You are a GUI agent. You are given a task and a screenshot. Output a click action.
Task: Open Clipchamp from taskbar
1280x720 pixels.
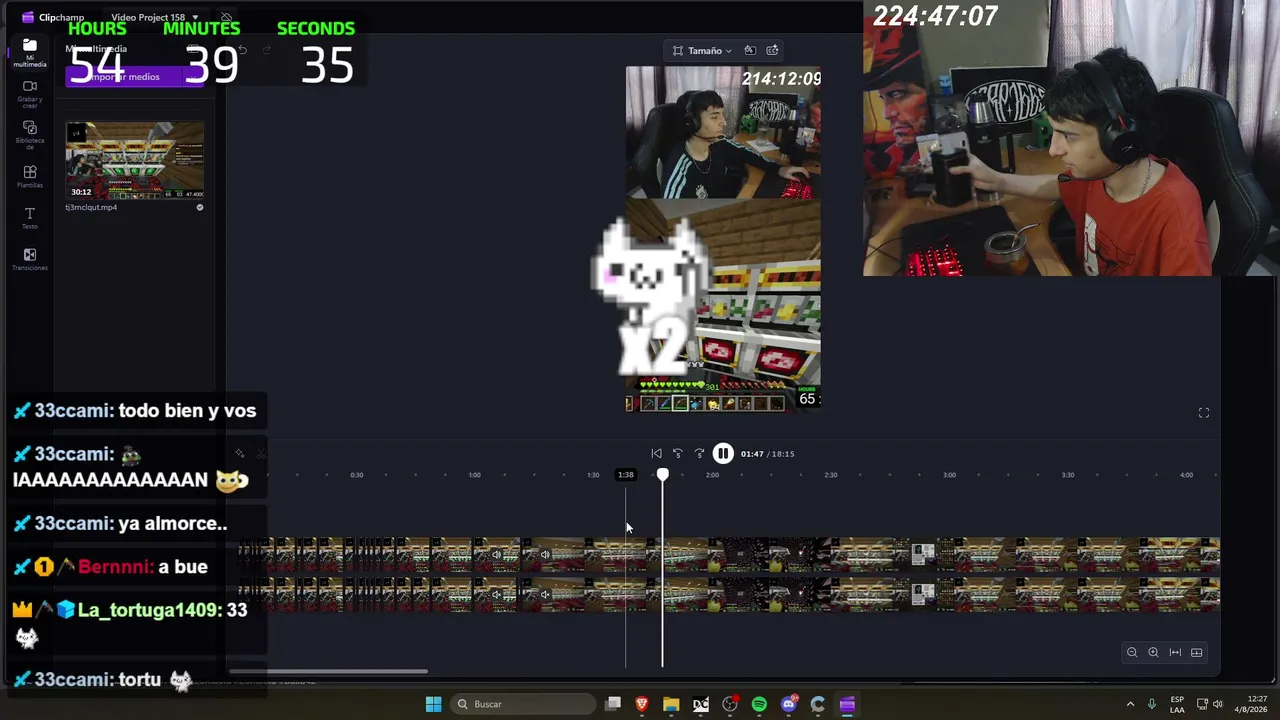pos(847,704)
